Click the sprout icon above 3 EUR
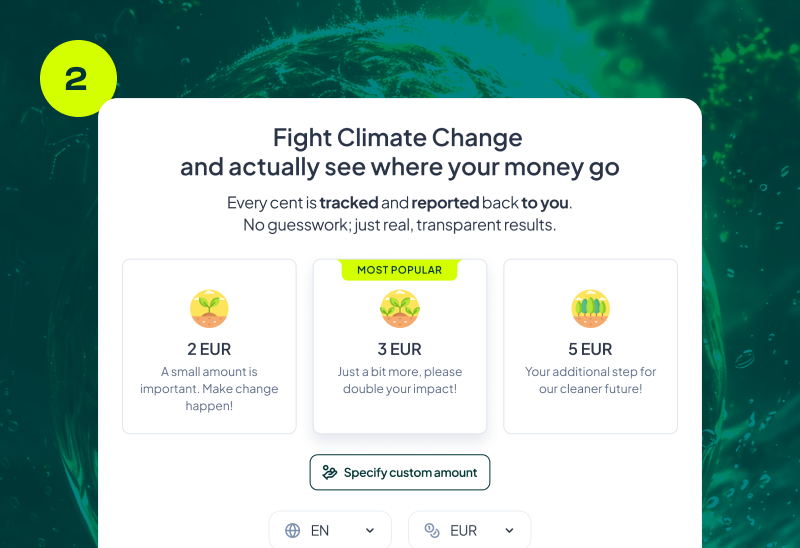The width and height of the screenshot is (800, 548). coord(400,309)
